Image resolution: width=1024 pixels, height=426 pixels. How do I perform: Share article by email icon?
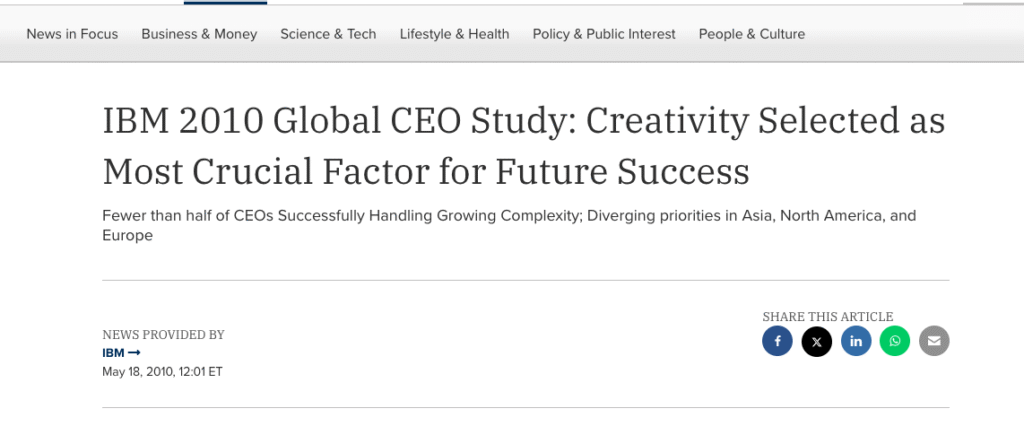tap(934, 341)
